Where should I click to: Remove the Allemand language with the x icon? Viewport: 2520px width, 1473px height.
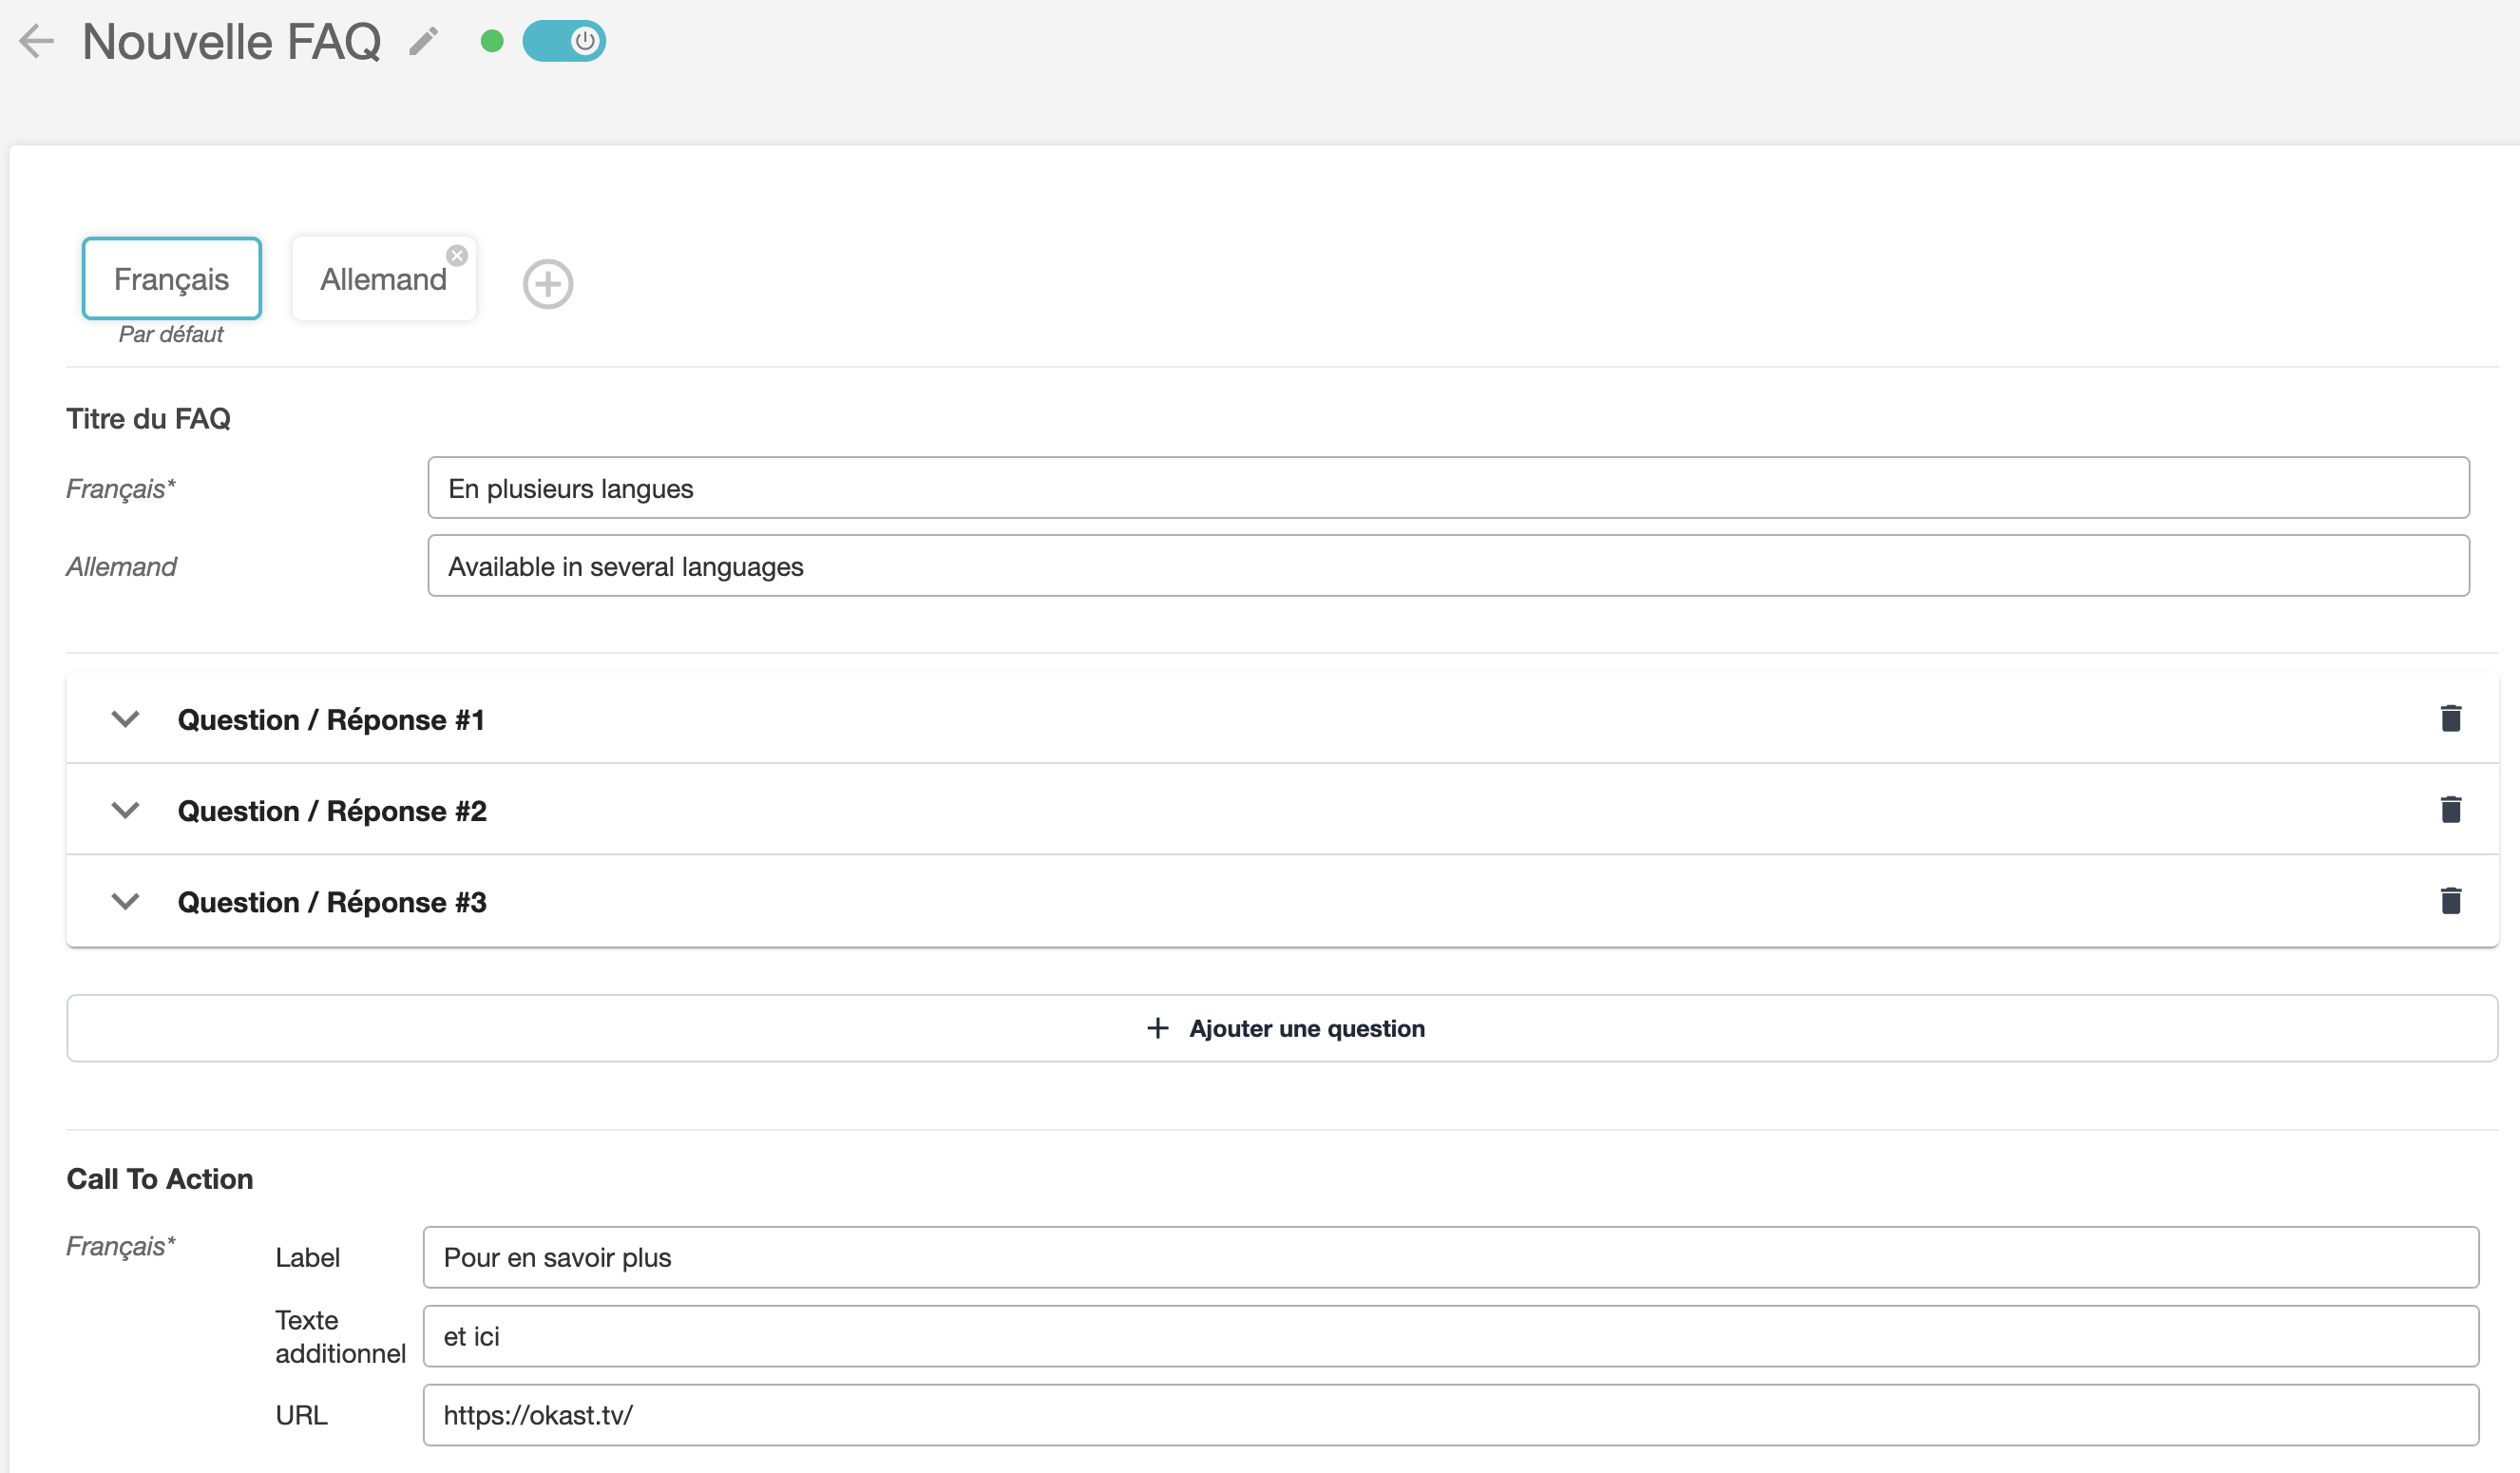[x=457, y=256]
